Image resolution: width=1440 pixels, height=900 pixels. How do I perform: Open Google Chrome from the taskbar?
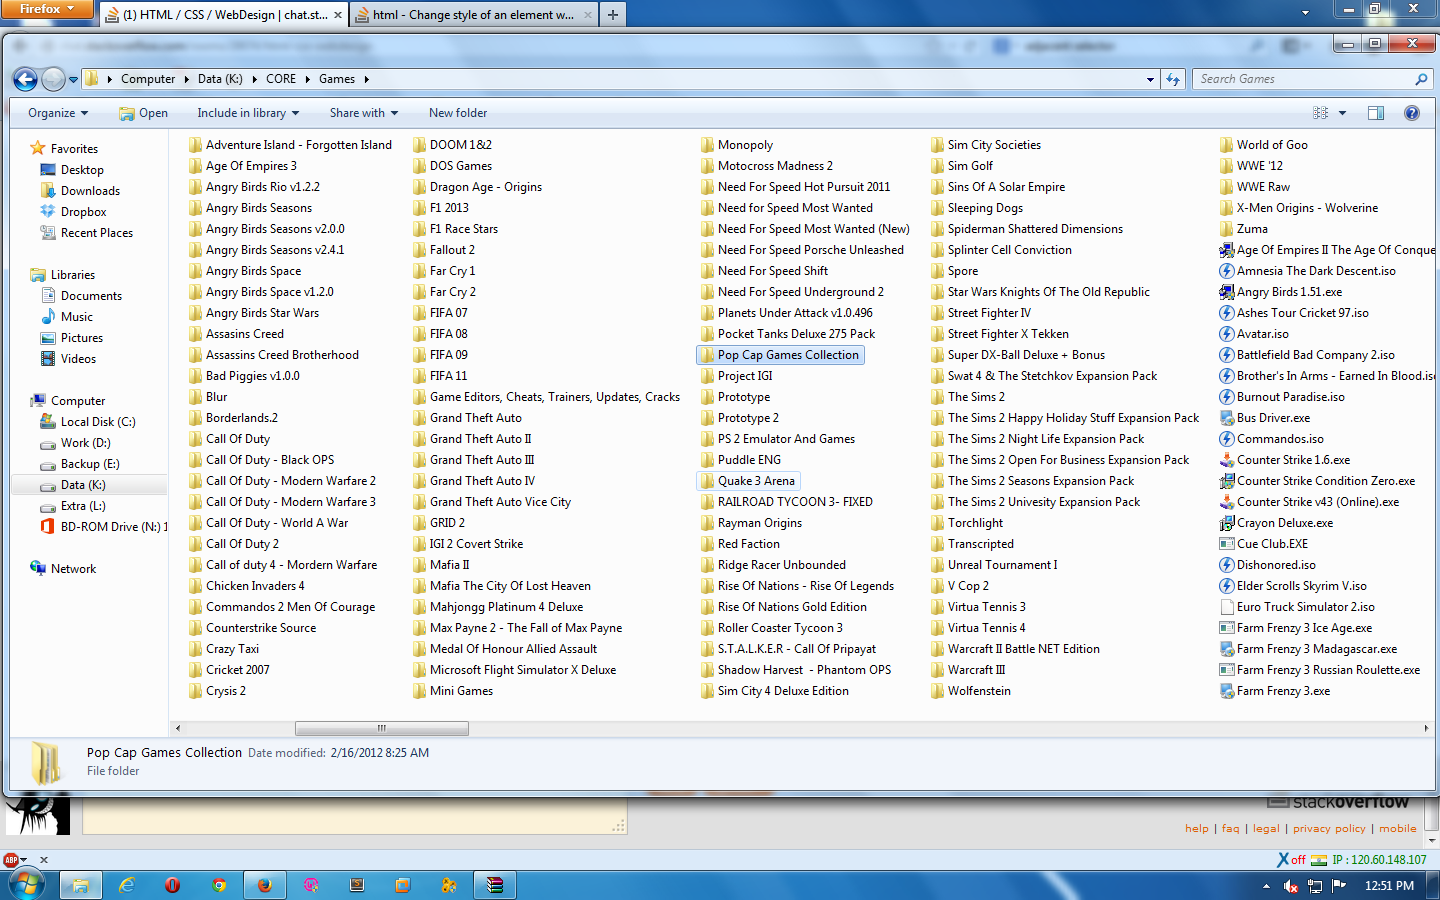click(x=219, y=885)
